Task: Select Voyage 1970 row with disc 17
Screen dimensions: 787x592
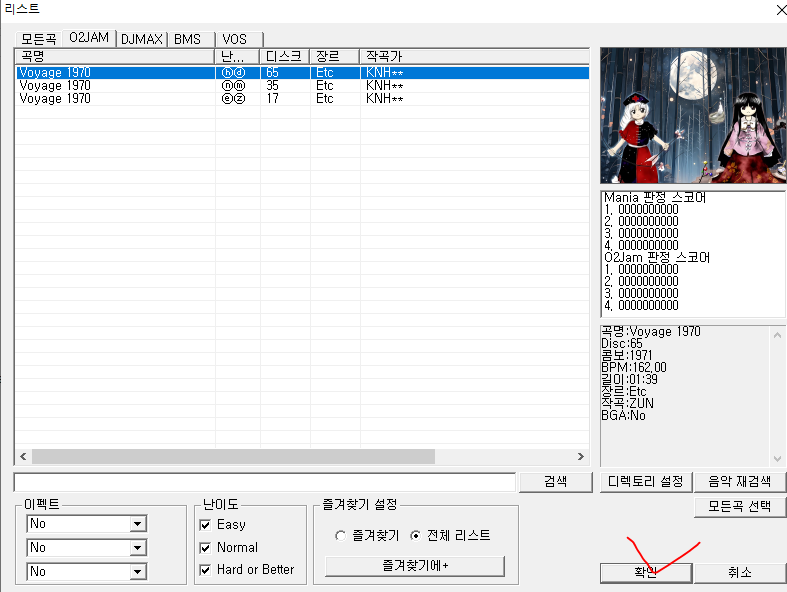Action: click(x=302, y=99)
